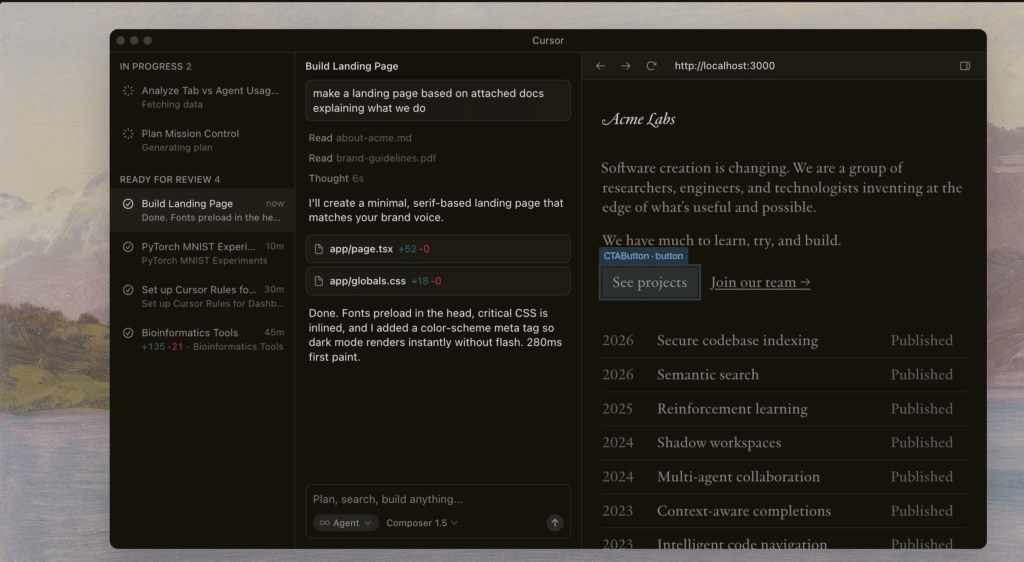Screen dimensions: 1024x562
Task: Click the READY FOR REVIEW 4 section header
Action: (170, 180)
